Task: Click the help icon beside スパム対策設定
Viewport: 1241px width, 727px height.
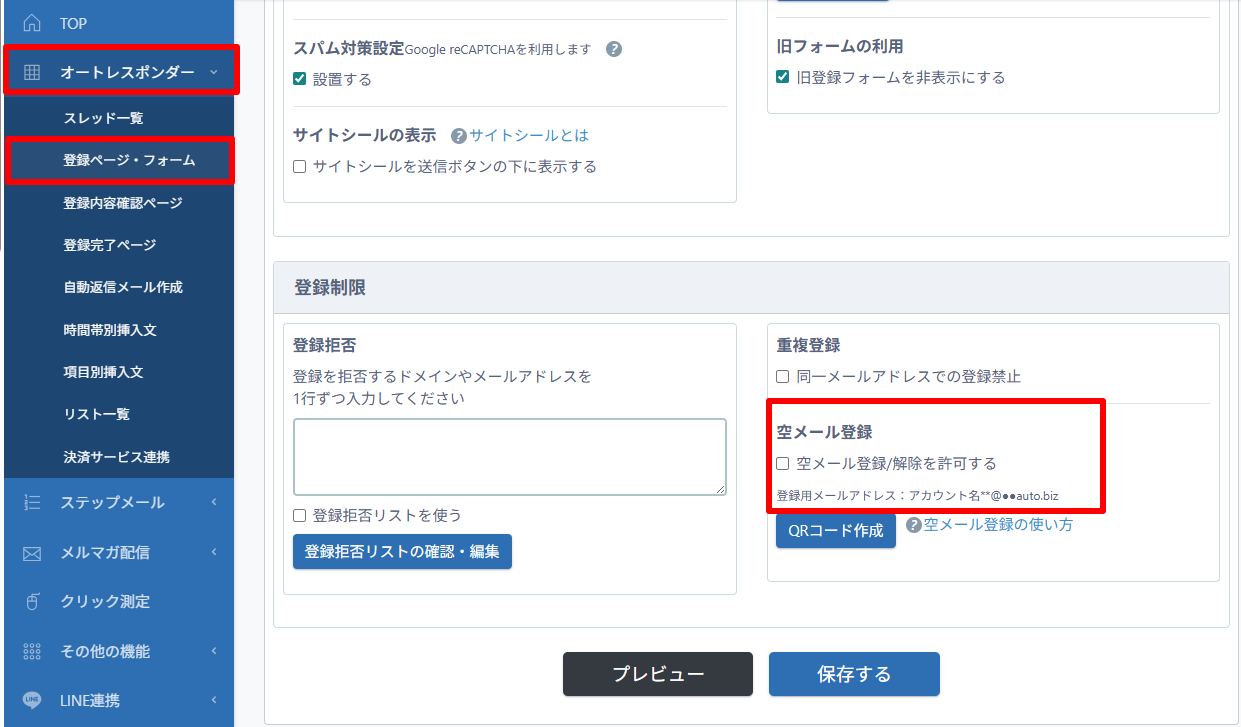Action: click(x=614, y=49)
